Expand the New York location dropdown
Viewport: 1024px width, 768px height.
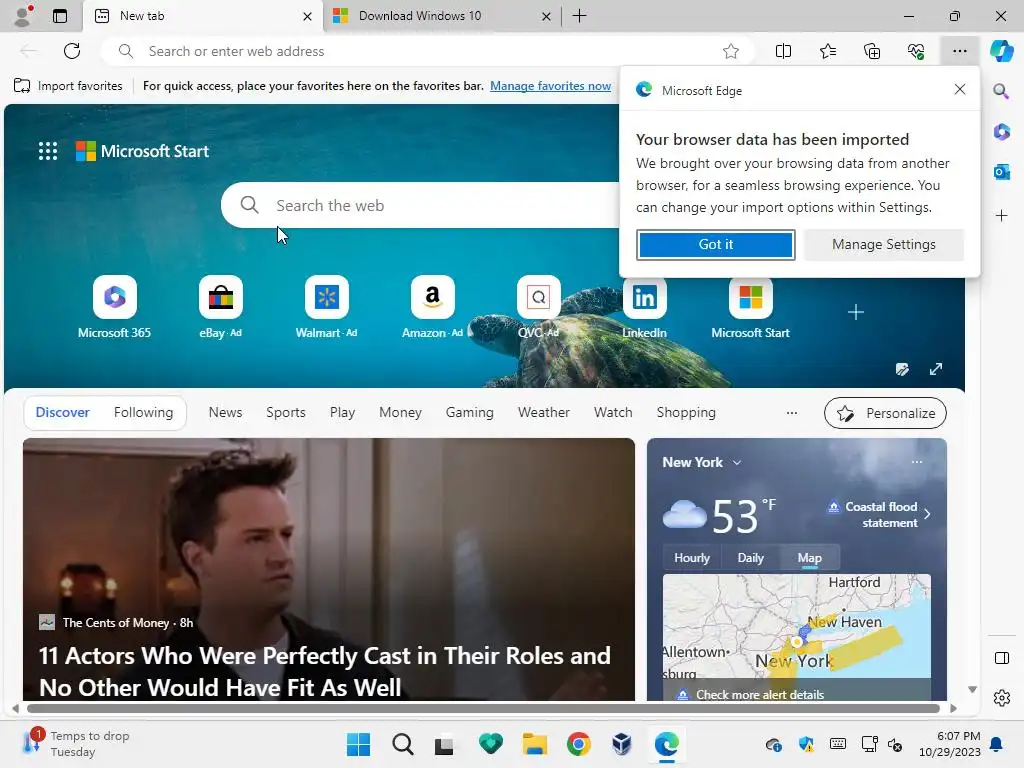(x=737, y=462)
